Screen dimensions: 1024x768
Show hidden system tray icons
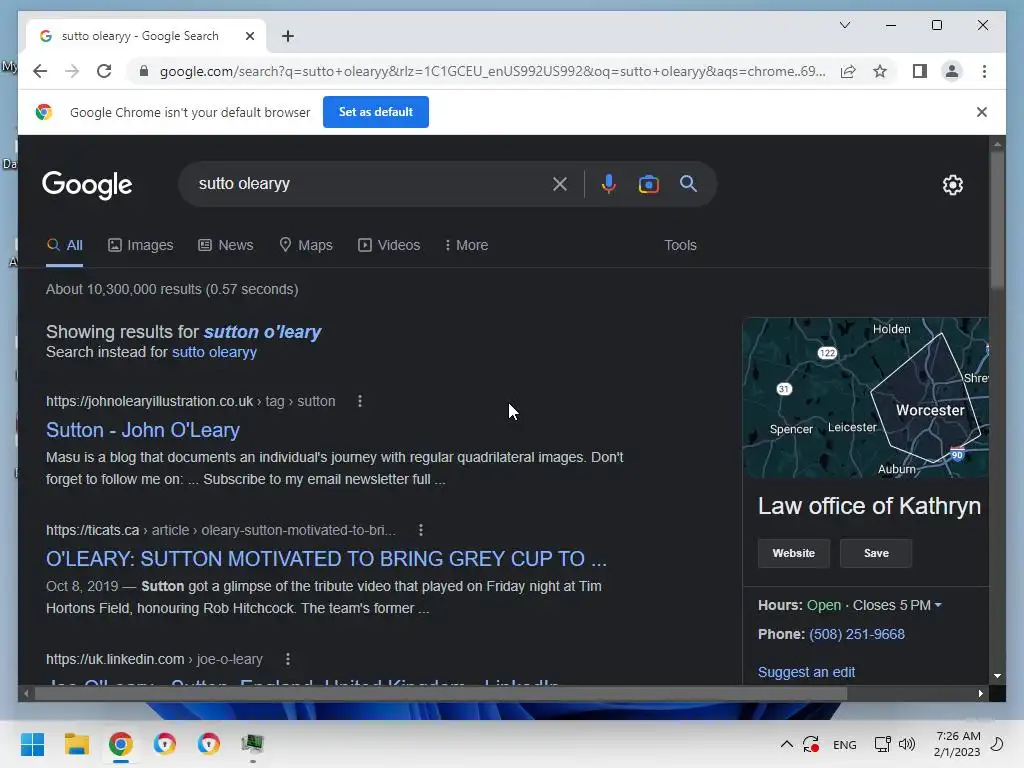tap(786, 744)
